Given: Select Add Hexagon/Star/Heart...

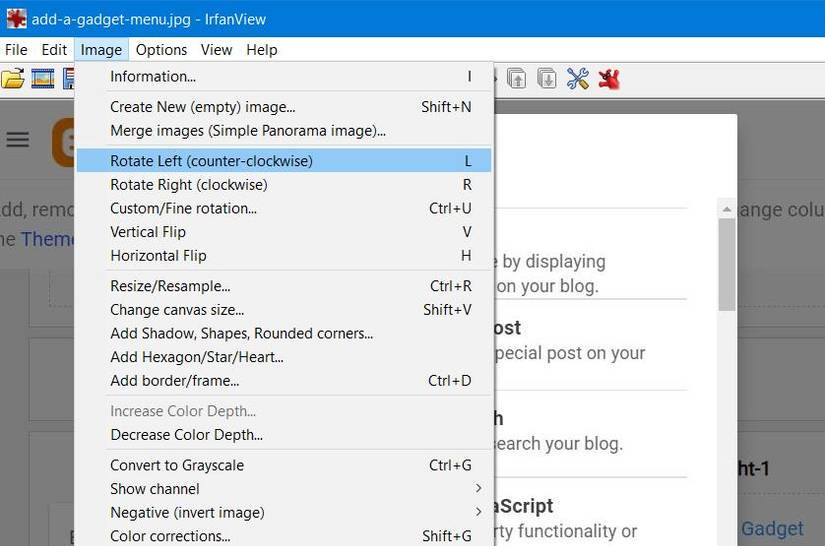Looking at the screenshot, I should click(x=284, y=357).
